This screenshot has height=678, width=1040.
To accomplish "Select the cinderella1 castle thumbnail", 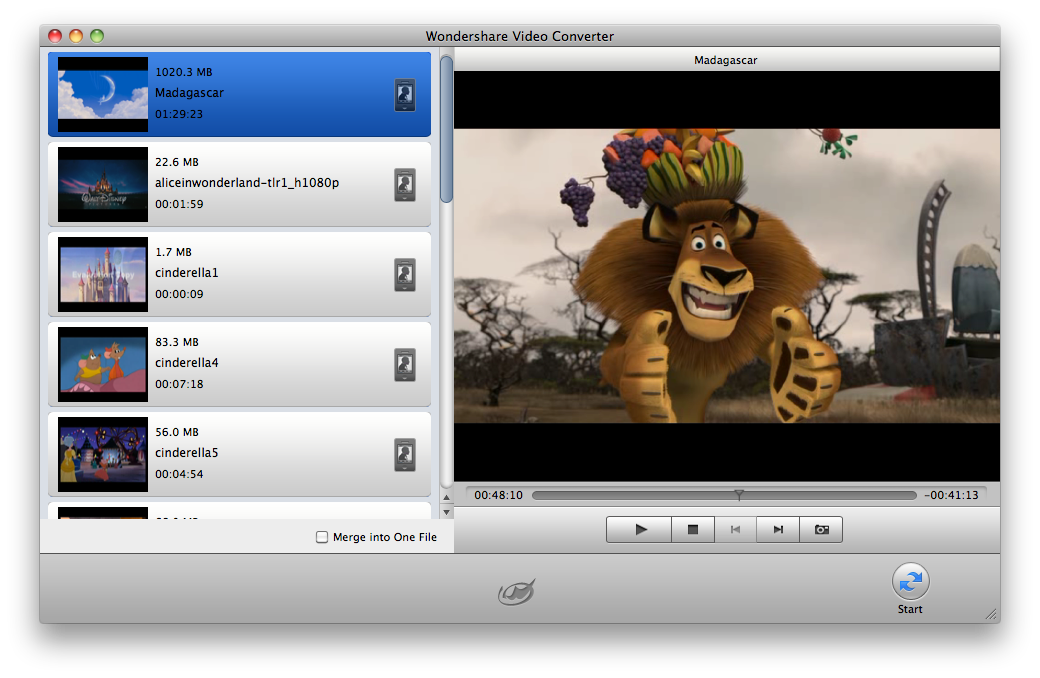I will (x=103, y=274).
